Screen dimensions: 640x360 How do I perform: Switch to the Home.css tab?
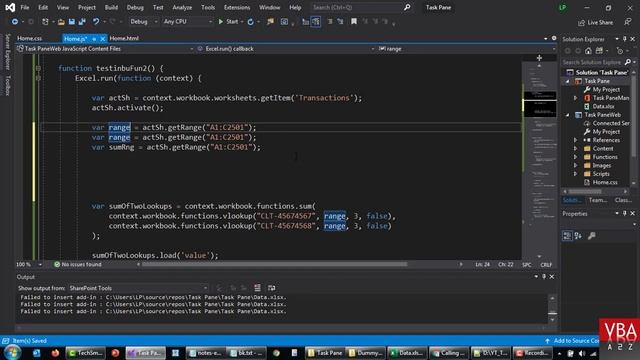click(30, 38)
